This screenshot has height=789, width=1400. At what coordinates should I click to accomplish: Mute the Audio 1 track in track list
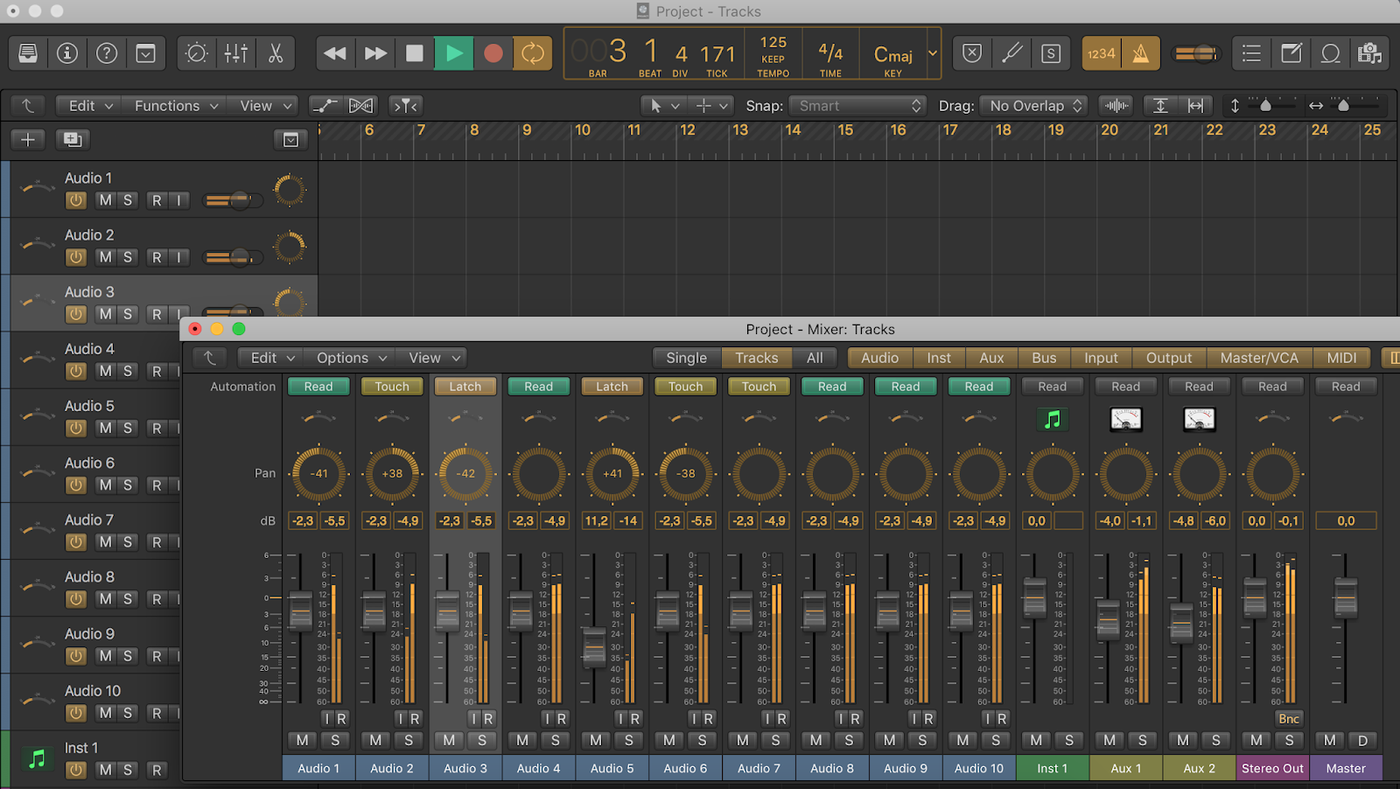coord(105,200)
